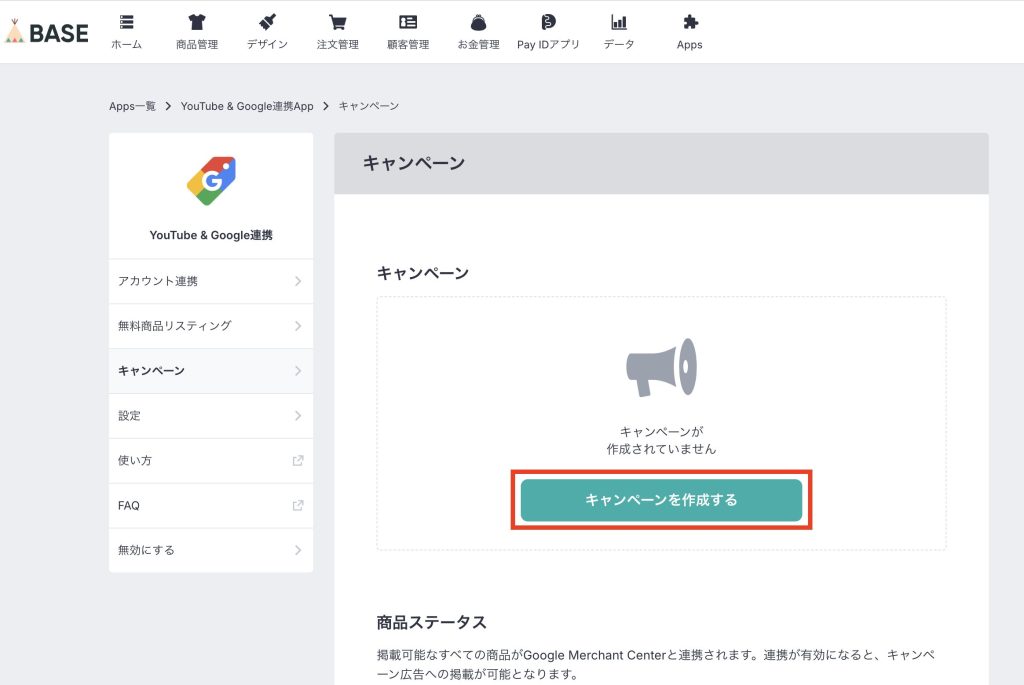Image resolution: width=1024 pixels, height=685 pixels.
Task: Open the 無効にする row chevron
Action: click(x=298, y=550)
